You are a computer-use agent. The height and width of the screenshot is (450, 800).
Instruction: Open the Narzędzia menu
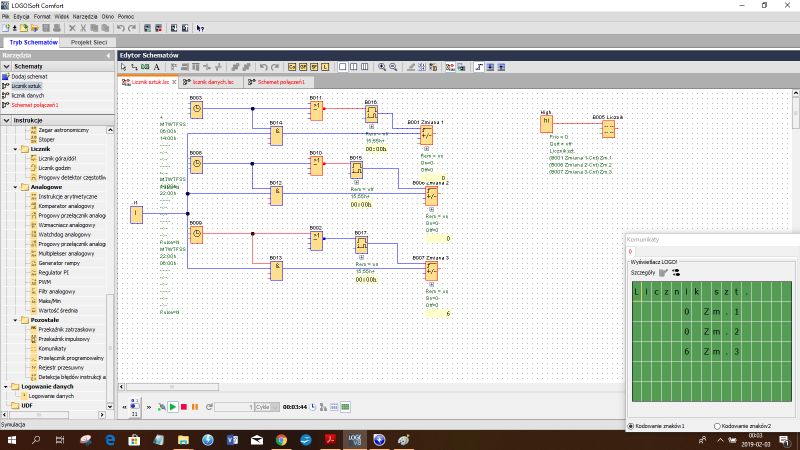tap(85, 16)
